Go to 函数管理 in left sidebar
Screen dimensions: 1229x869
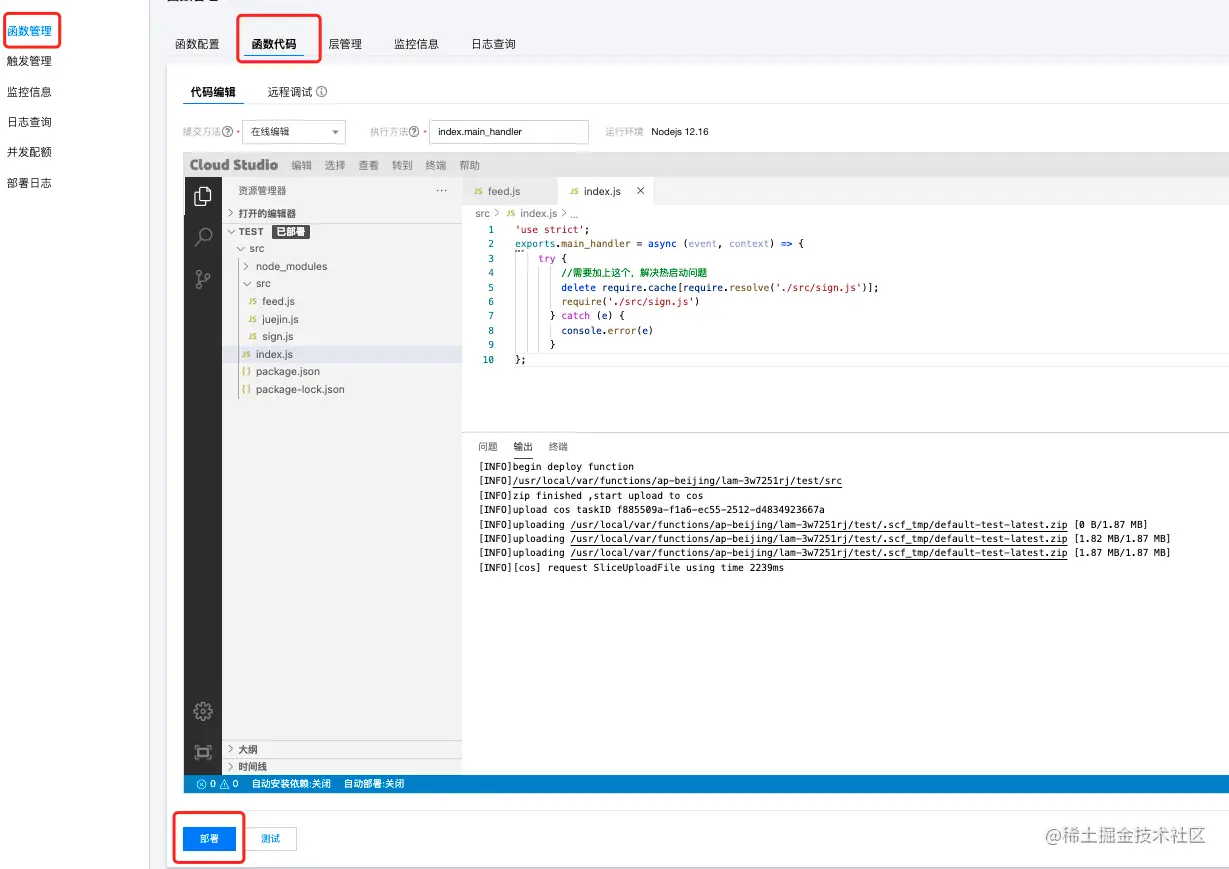(x=29, y=31)
